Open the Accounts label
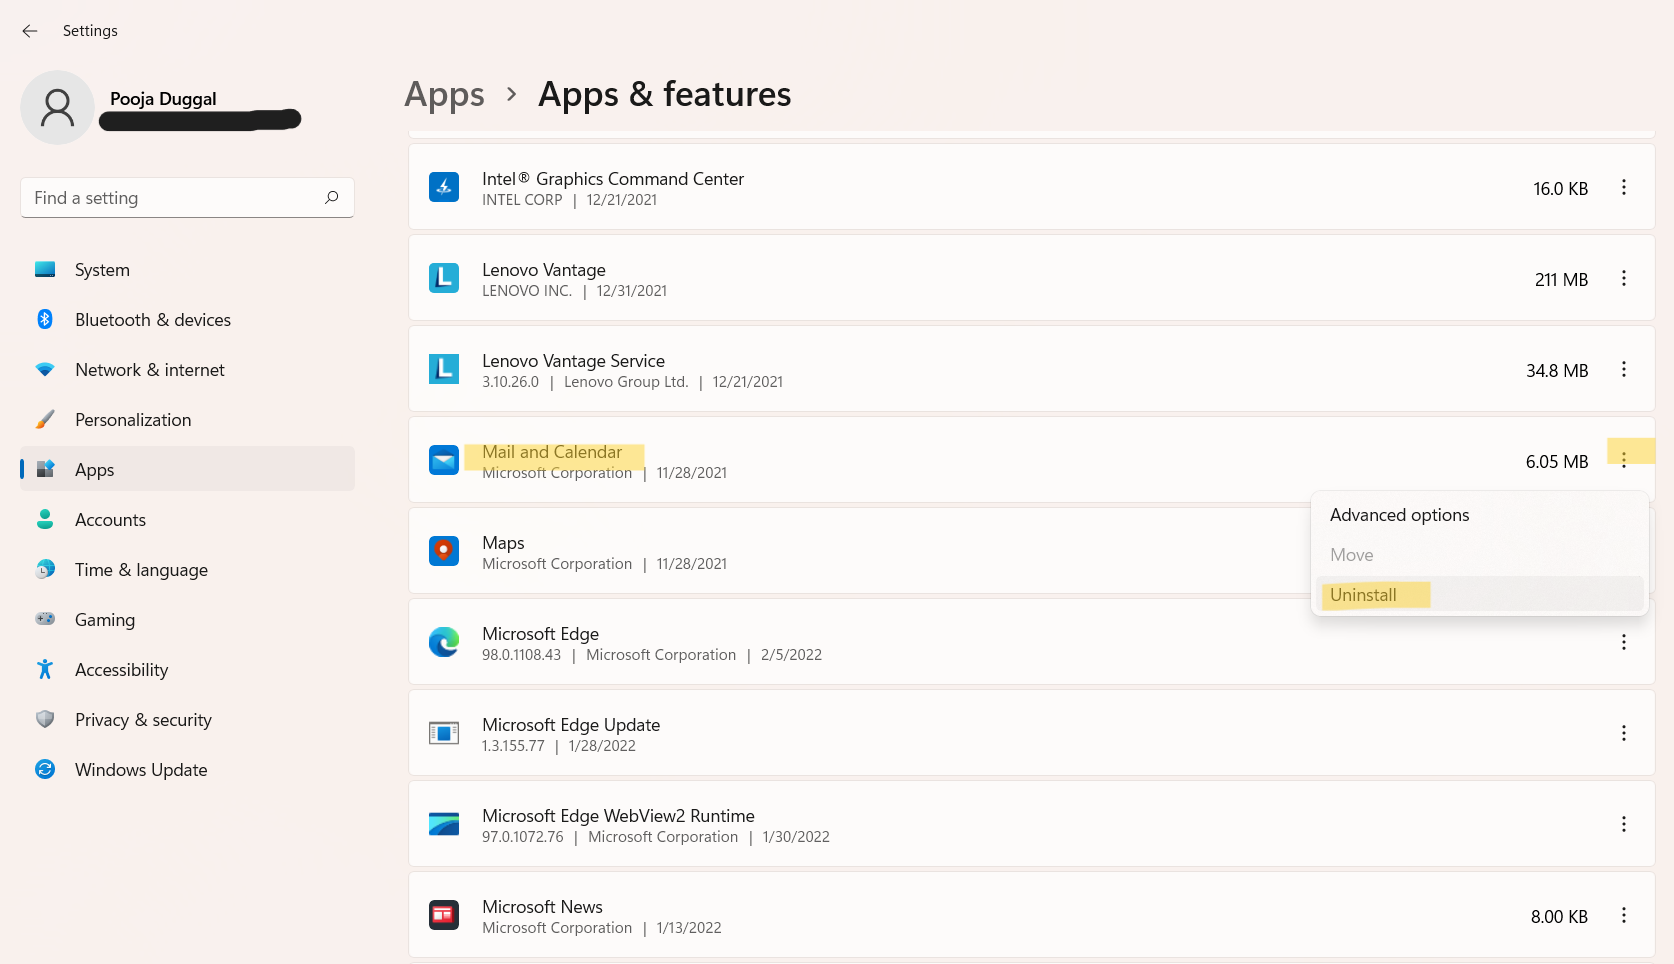The height and width of the screenshot is (964, 1674). 110,520
